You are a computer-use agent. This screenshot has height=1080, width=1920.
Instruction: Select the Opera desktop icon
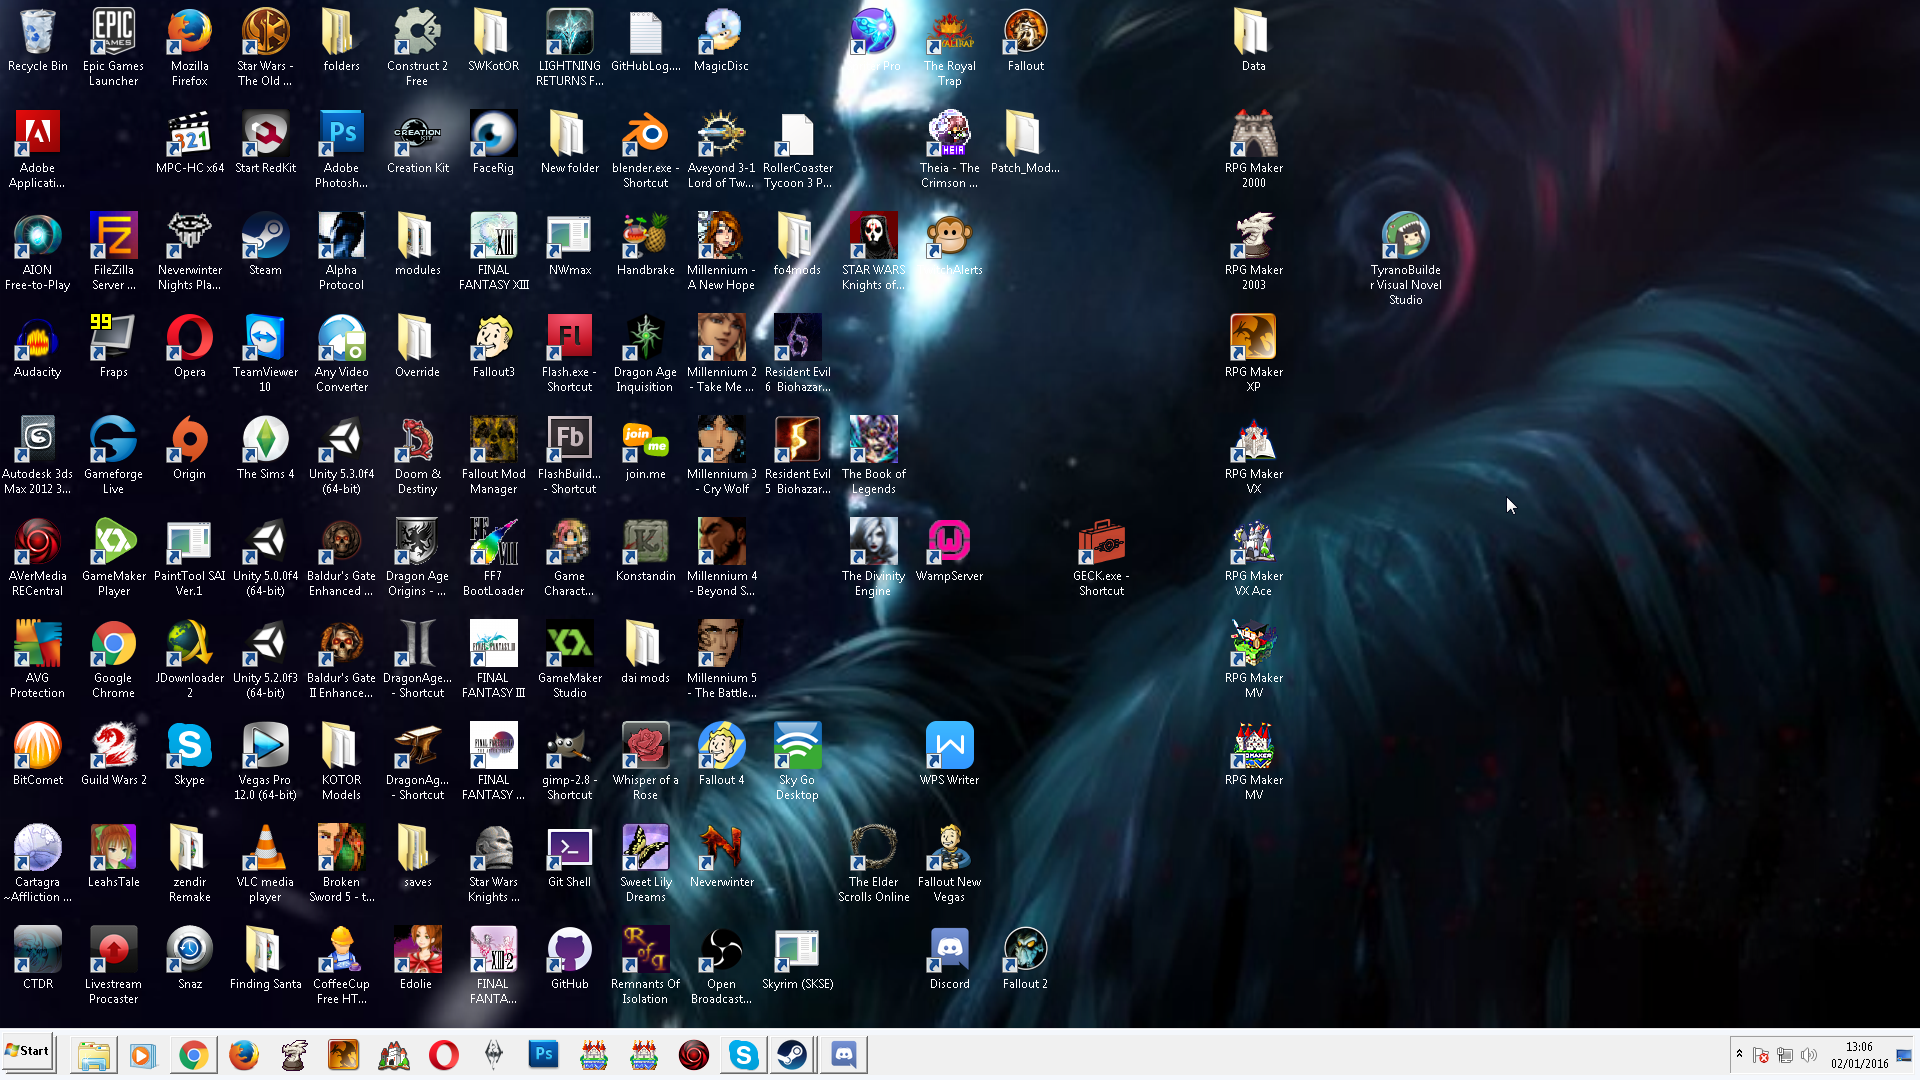189,347
